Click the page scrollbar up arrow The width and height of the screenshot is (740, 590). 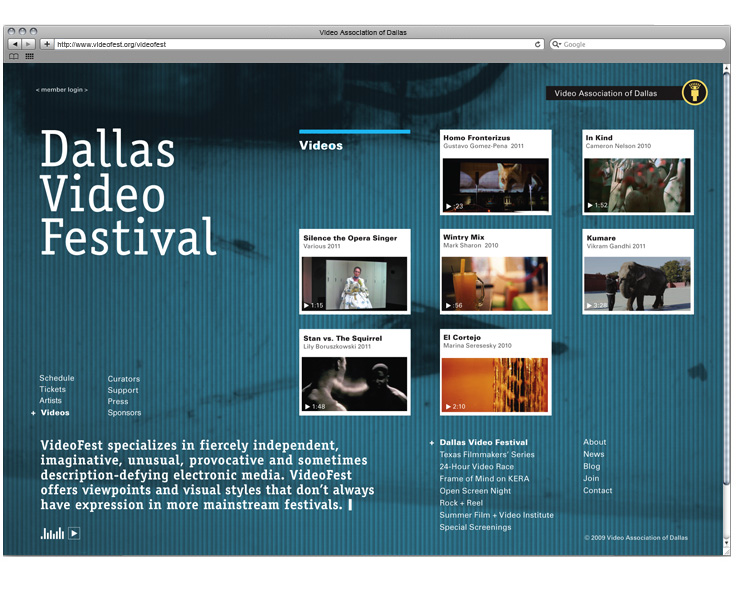pos(726,69)
